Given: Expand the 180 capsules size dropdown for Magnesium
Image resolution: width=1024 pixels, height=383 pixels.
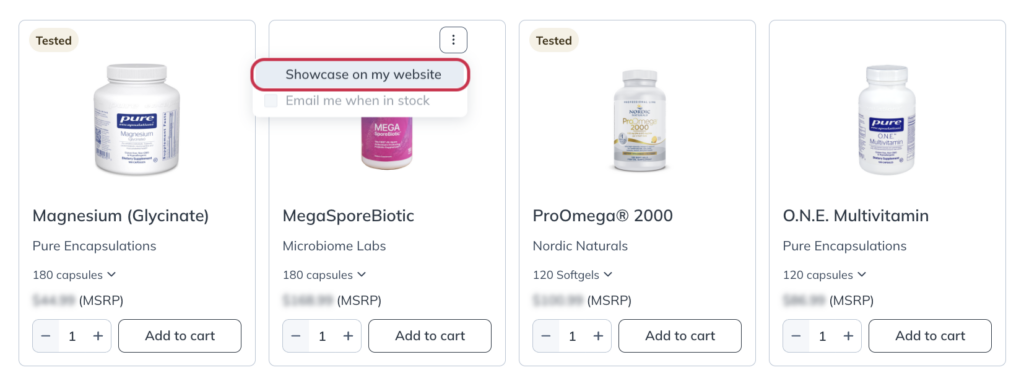Looking at the screenshot, I should [74, 275].
